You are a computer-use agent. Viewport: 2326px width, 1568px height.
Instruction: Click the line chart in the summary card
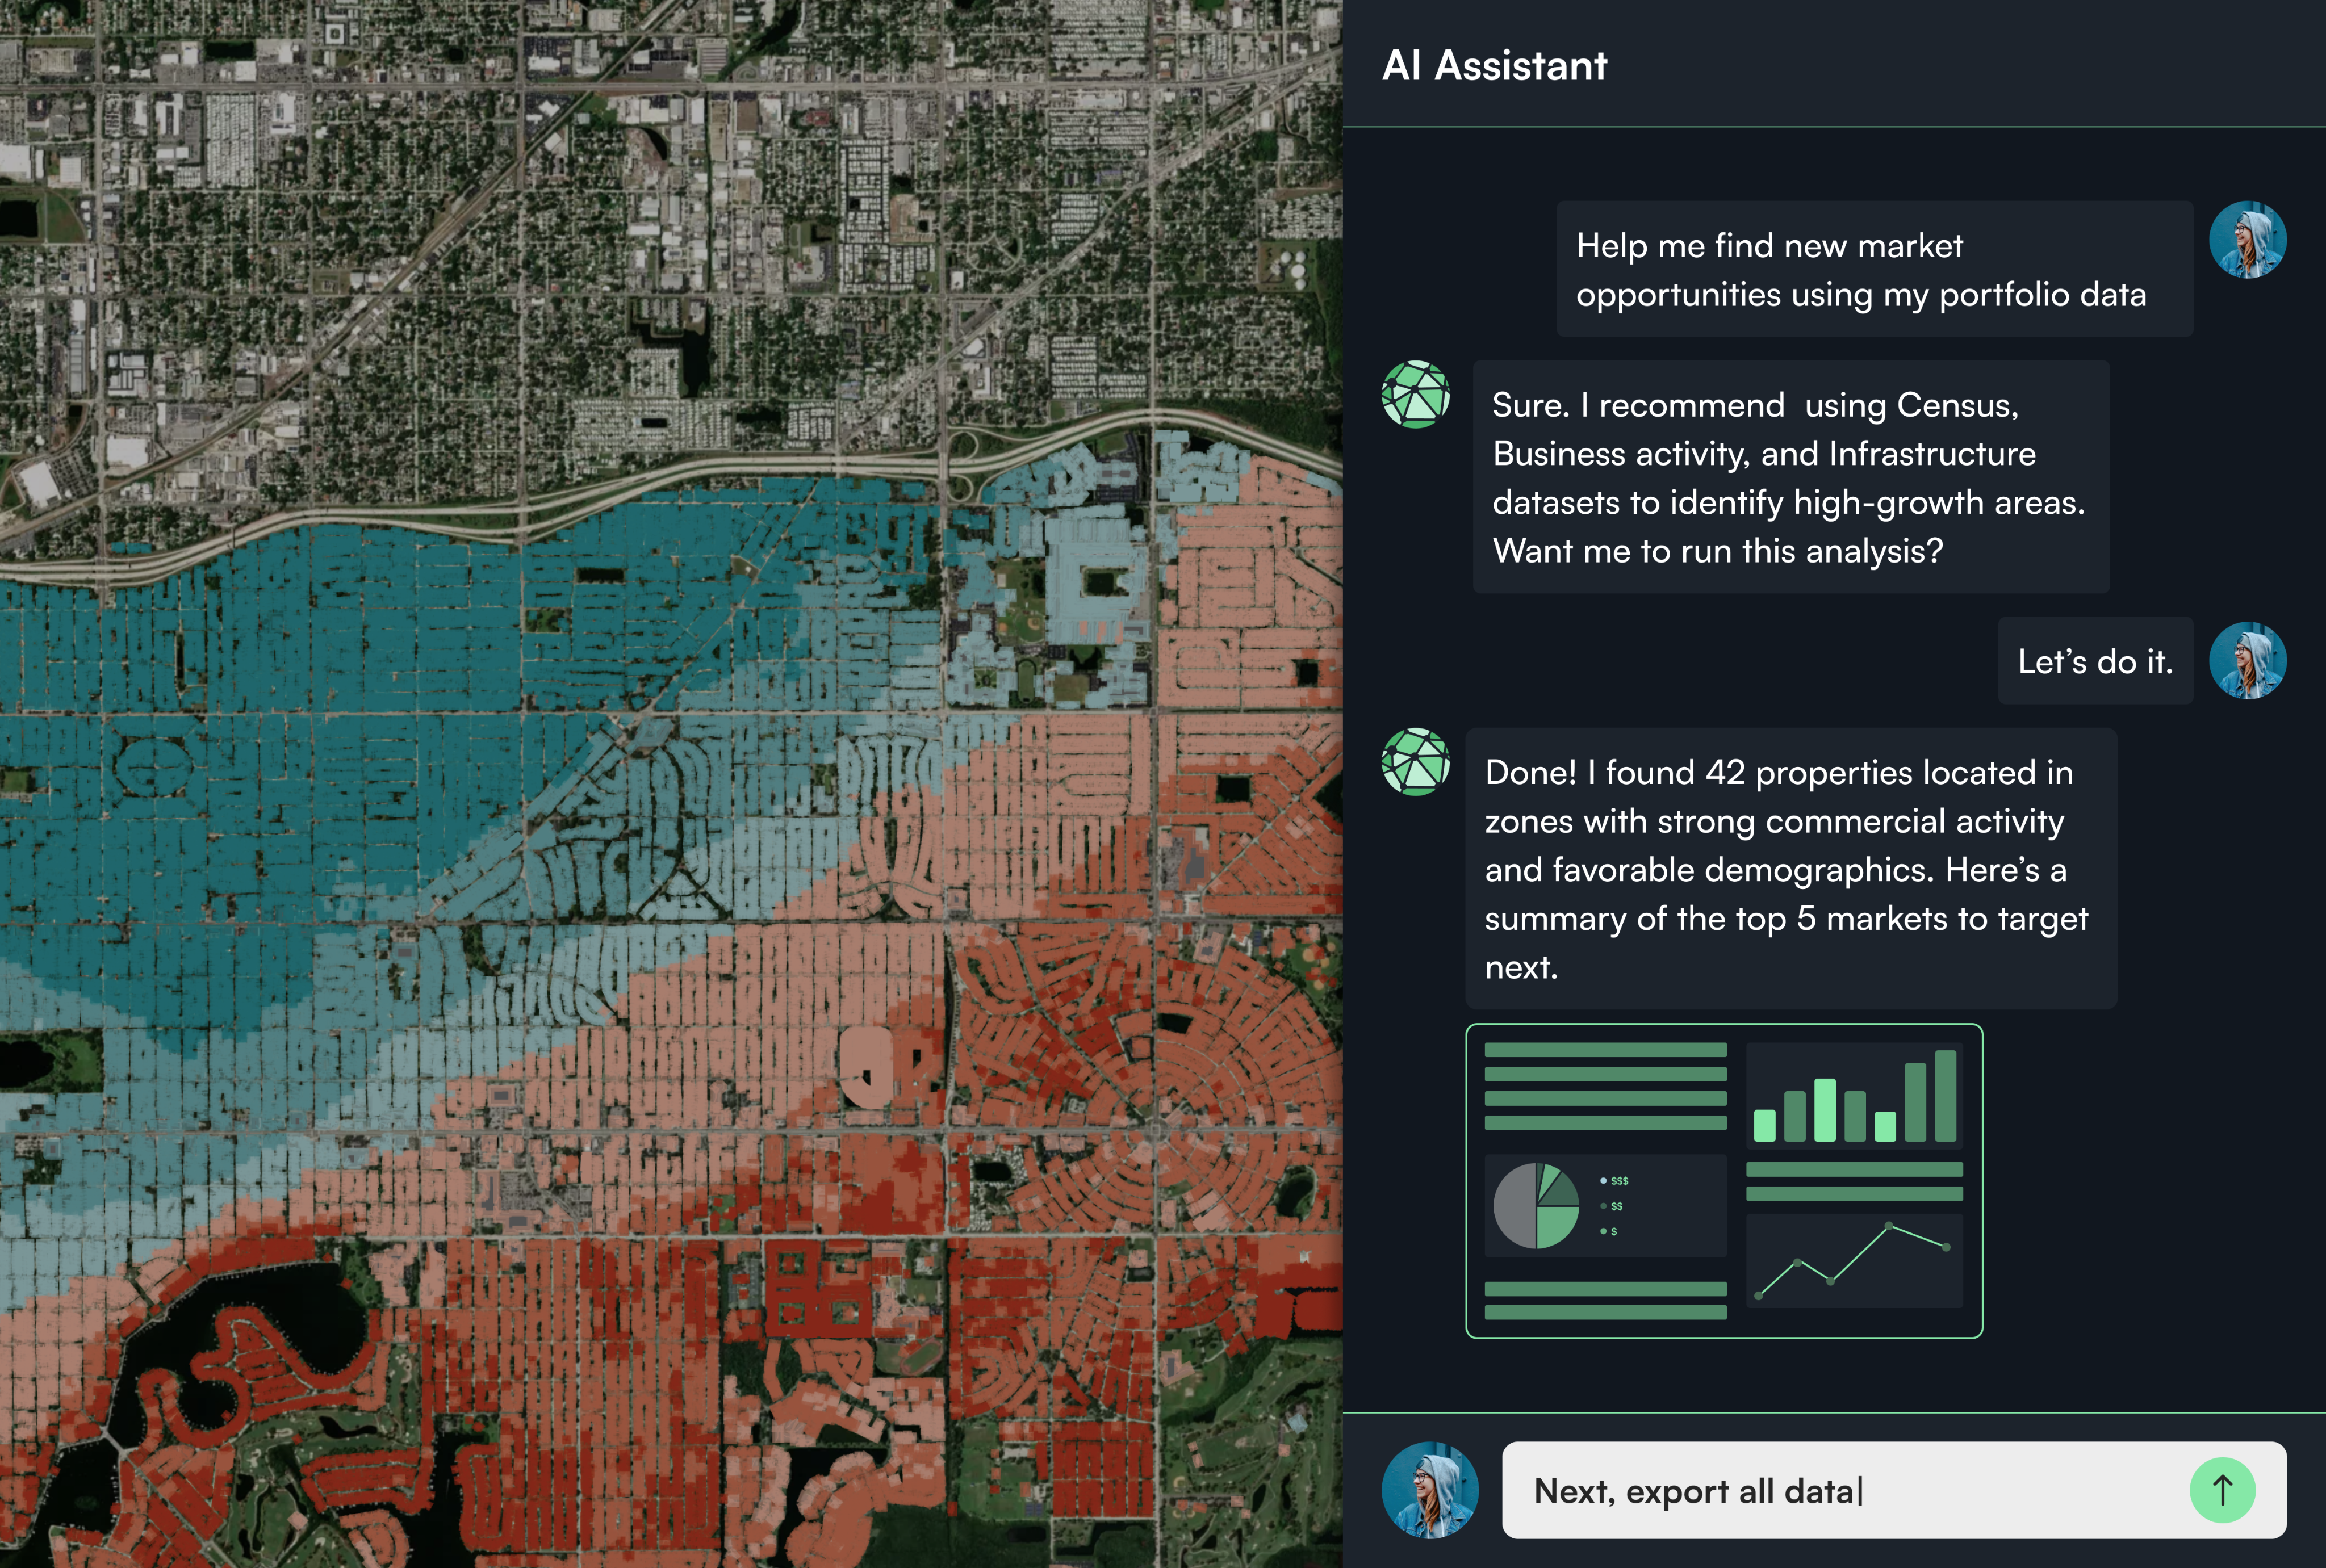click(x=1854, y=1261)
